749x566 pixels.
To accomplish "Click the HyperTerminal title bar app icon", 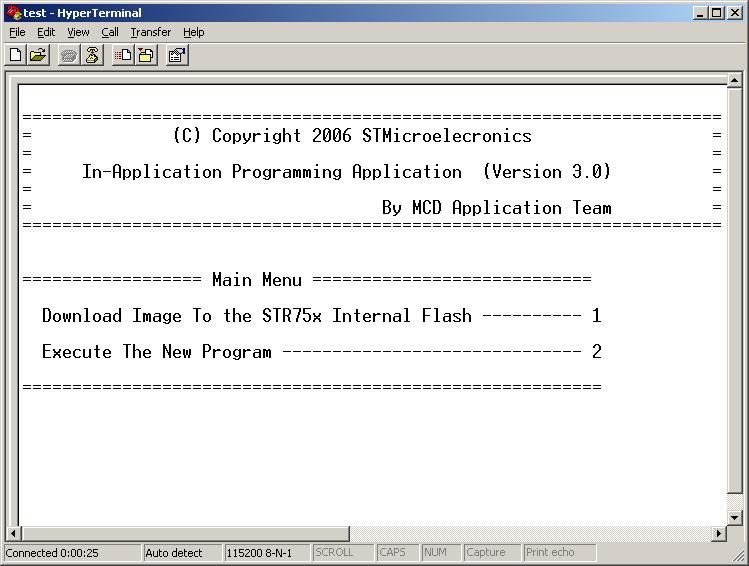I will tap(14, 12).
